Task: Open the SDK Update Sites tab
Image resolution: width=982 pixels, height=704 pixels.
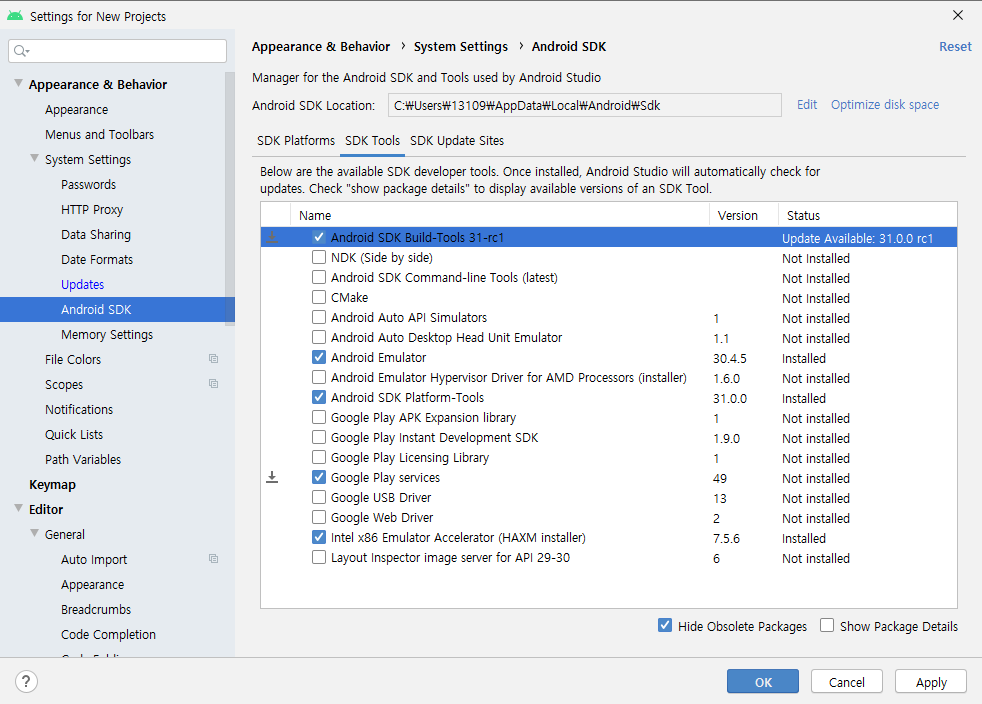Action: (x=457, y=141)
